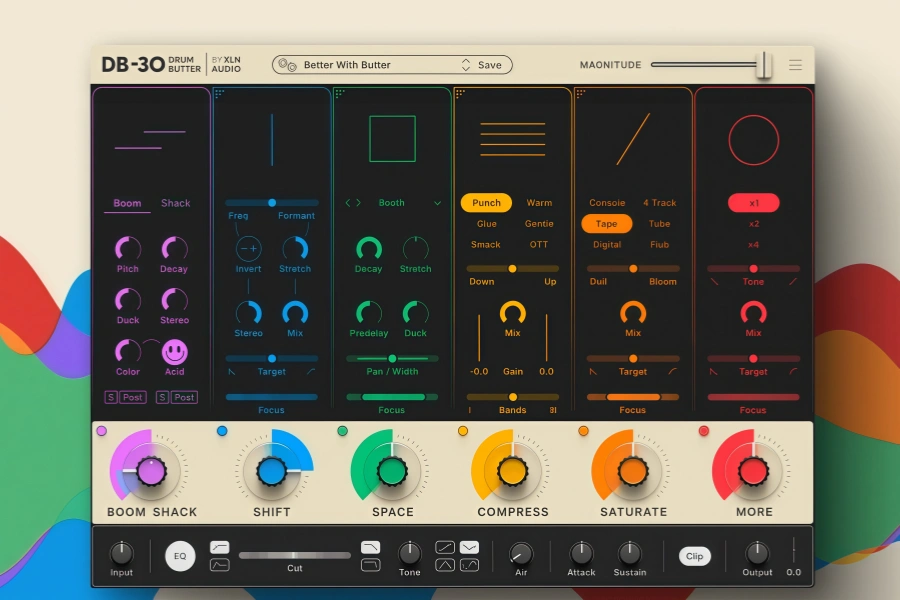900x600 pixels.
Task: Switch to the Boom tab
Action: click(x=127, y=203)
